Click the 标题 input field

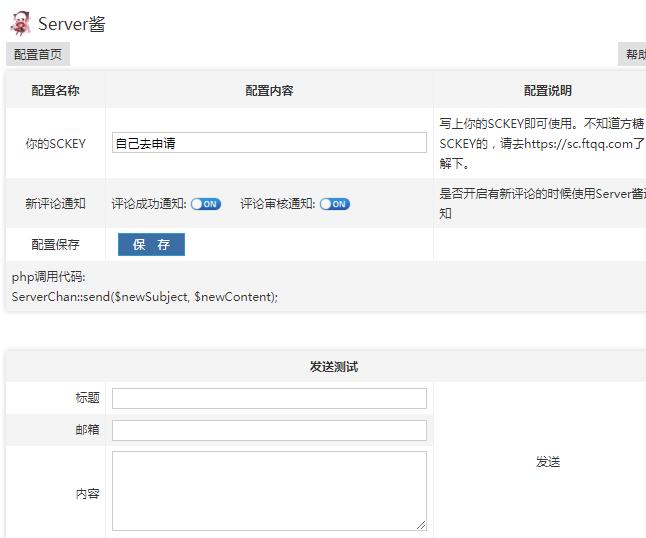click(x=269, y=398)
